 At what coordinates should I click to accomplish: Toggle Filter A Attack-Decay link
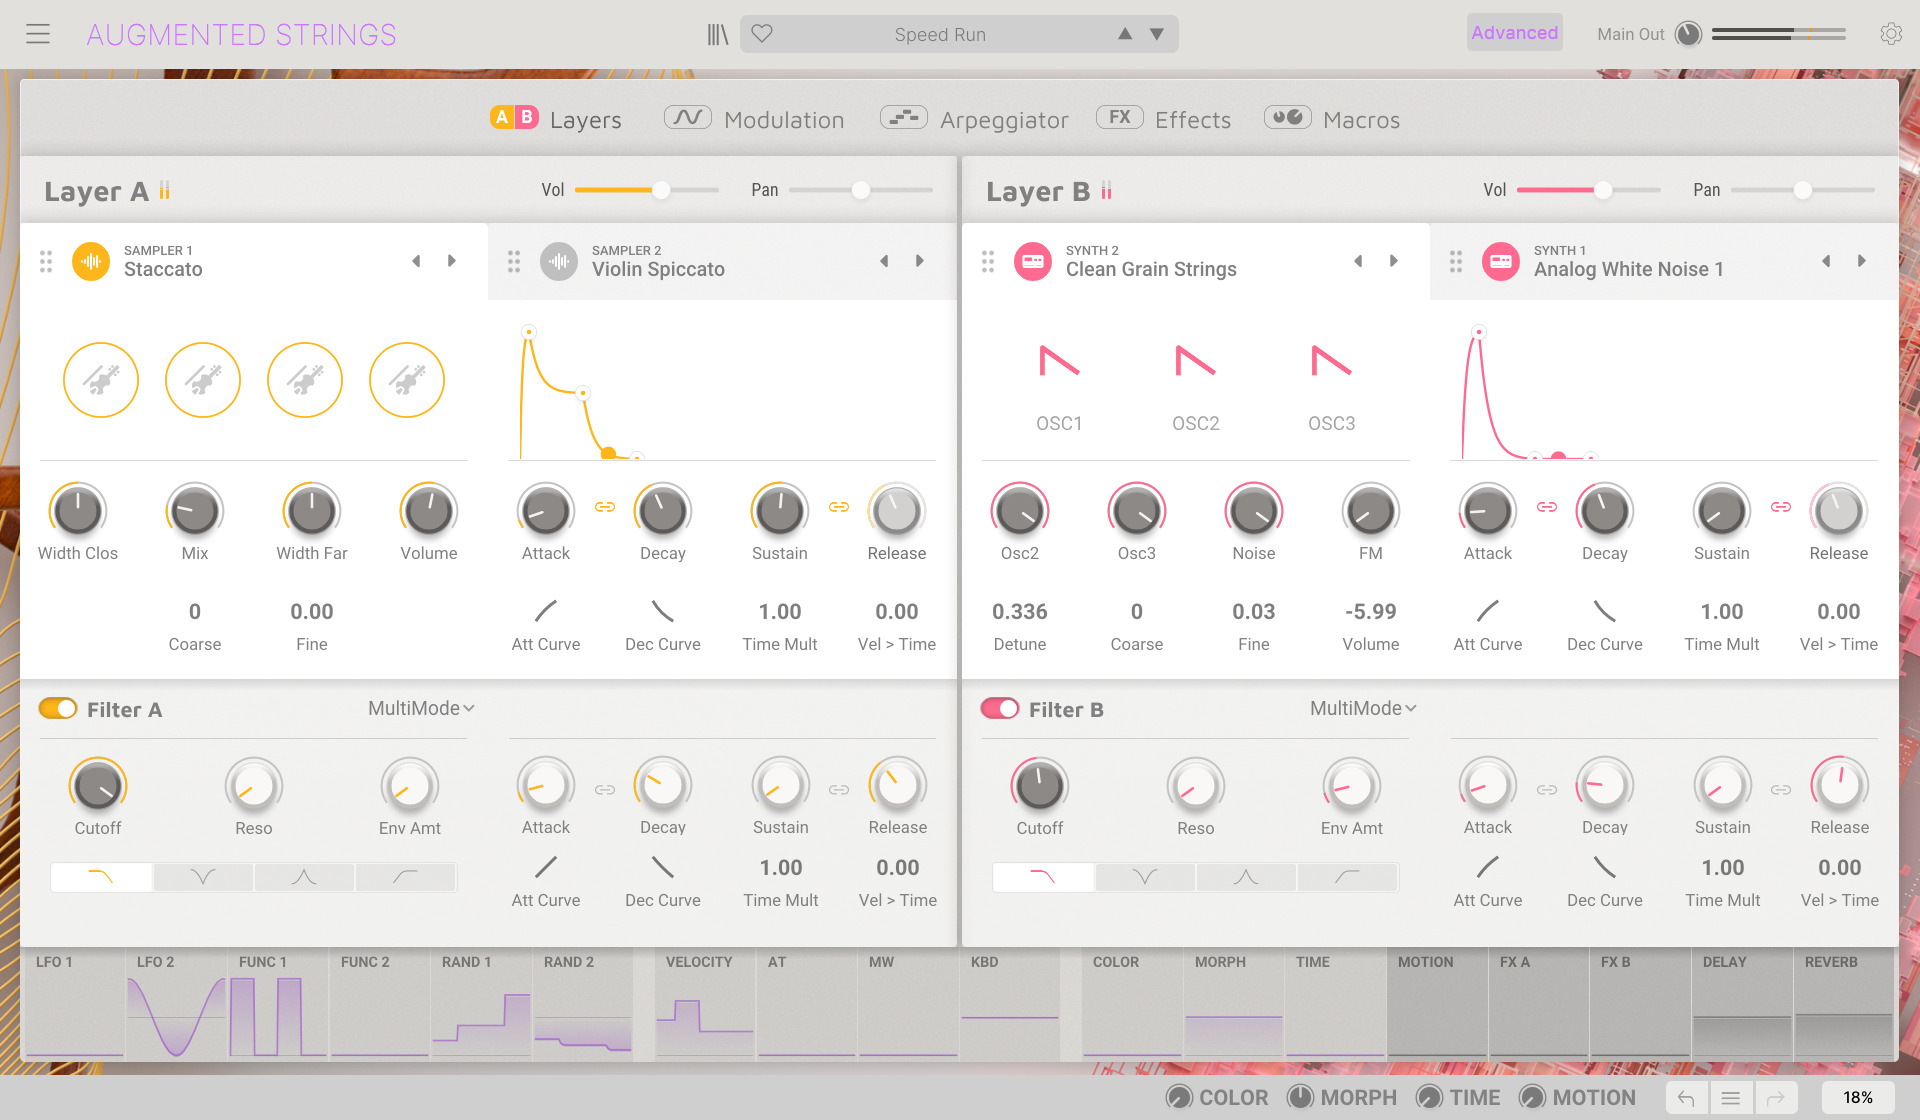point(605,790)
